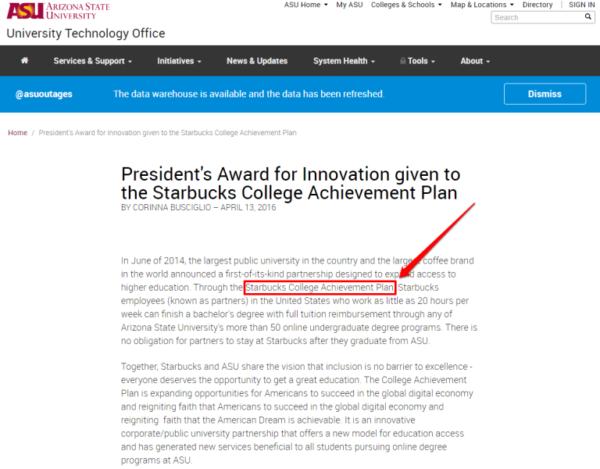Expand the Services & Support menu
Image resolution: width=600 pixels, height=469 pixels.
click(92, 61)
